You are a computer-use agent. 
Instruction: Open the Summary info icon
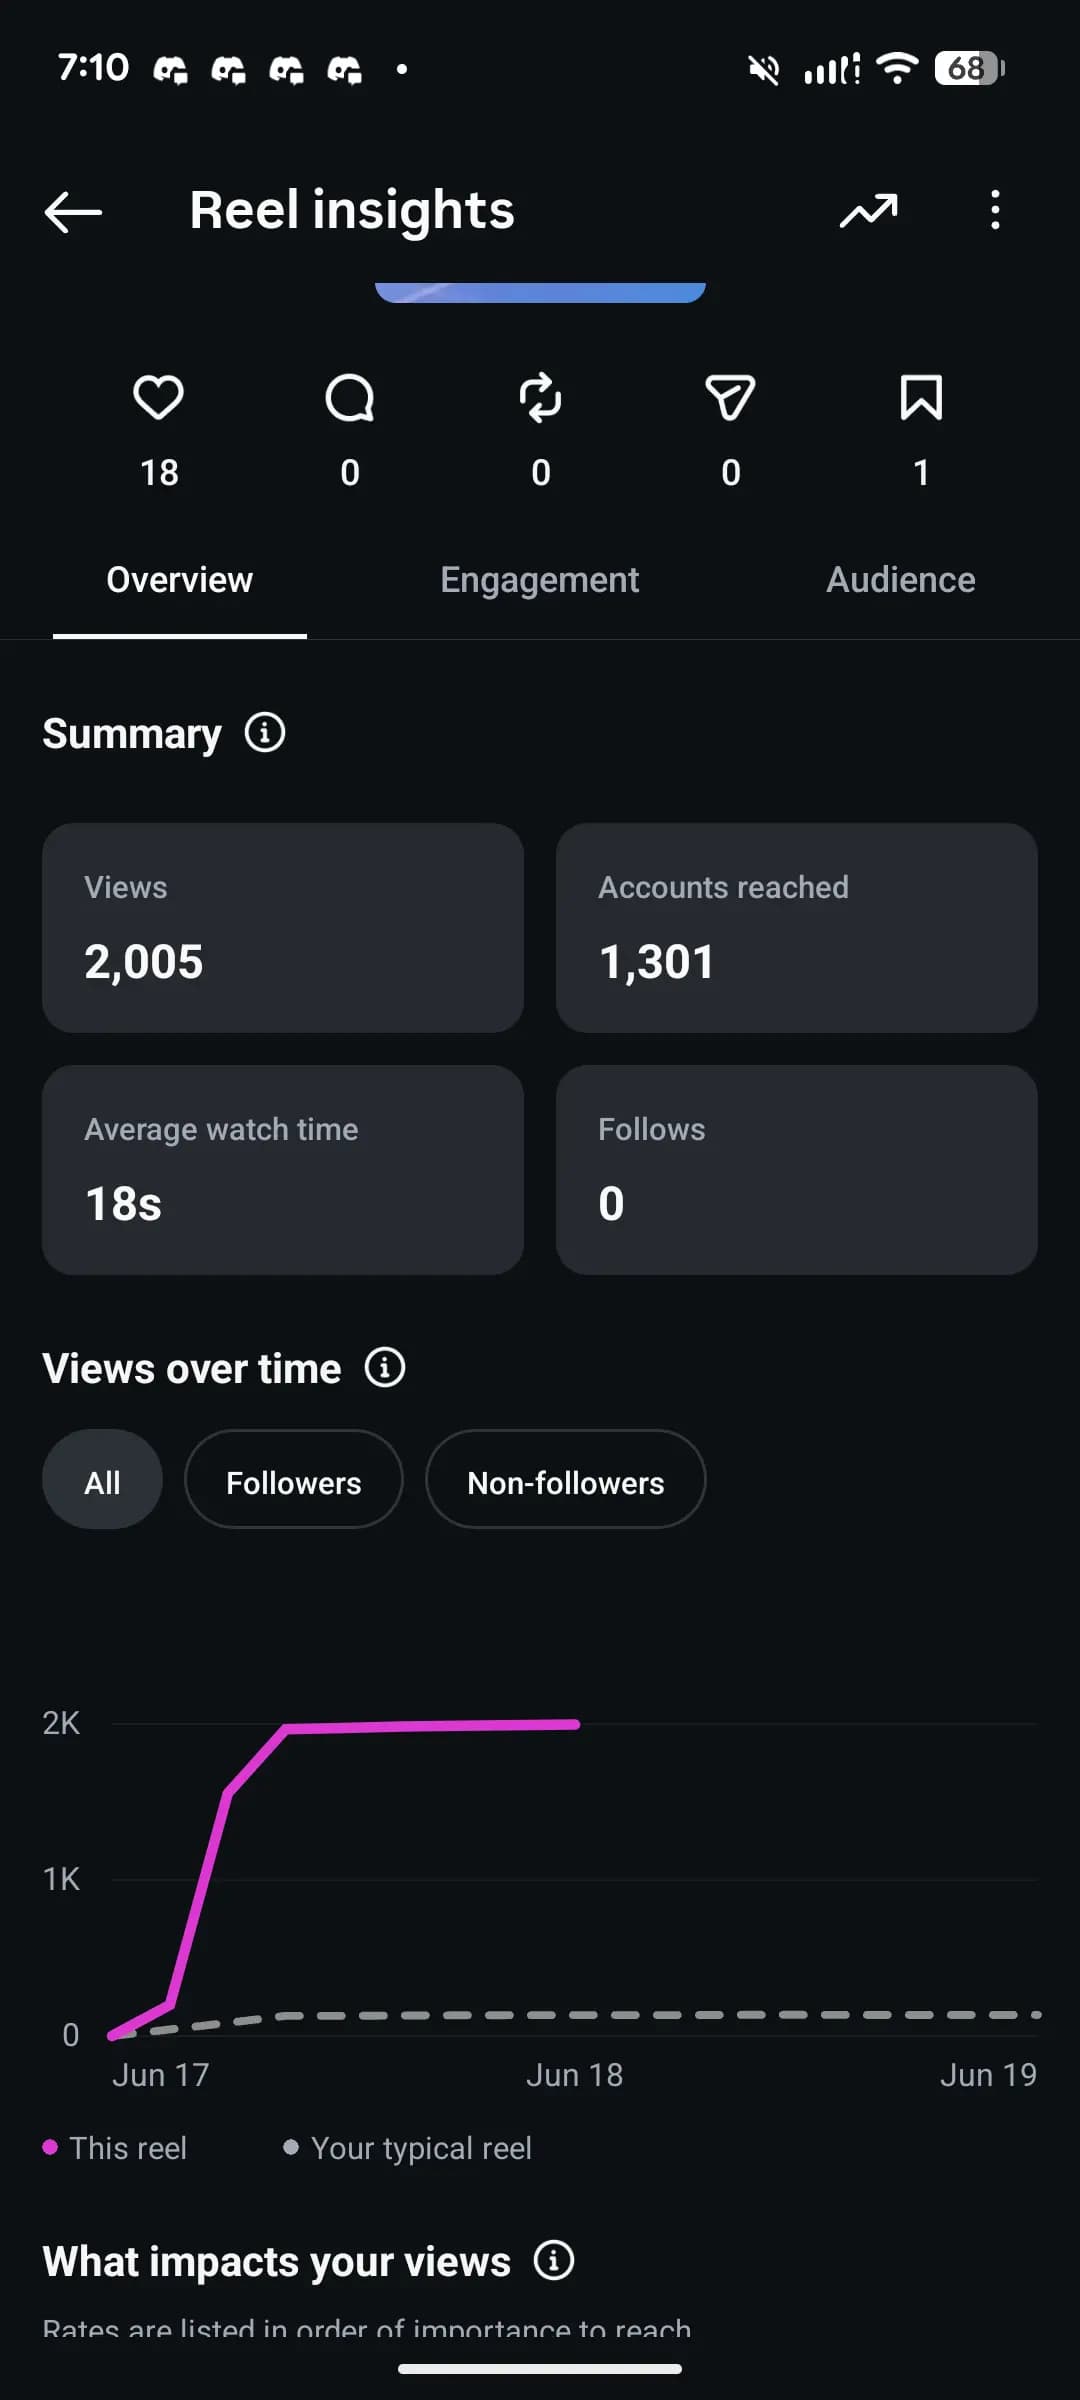coord(265,733)
